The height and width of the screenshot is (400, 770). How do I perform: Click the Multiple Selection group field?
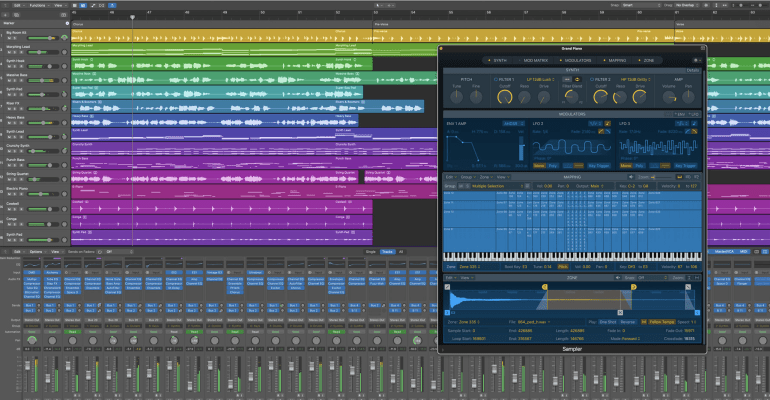pyautogui.click(x=496, y=187)
